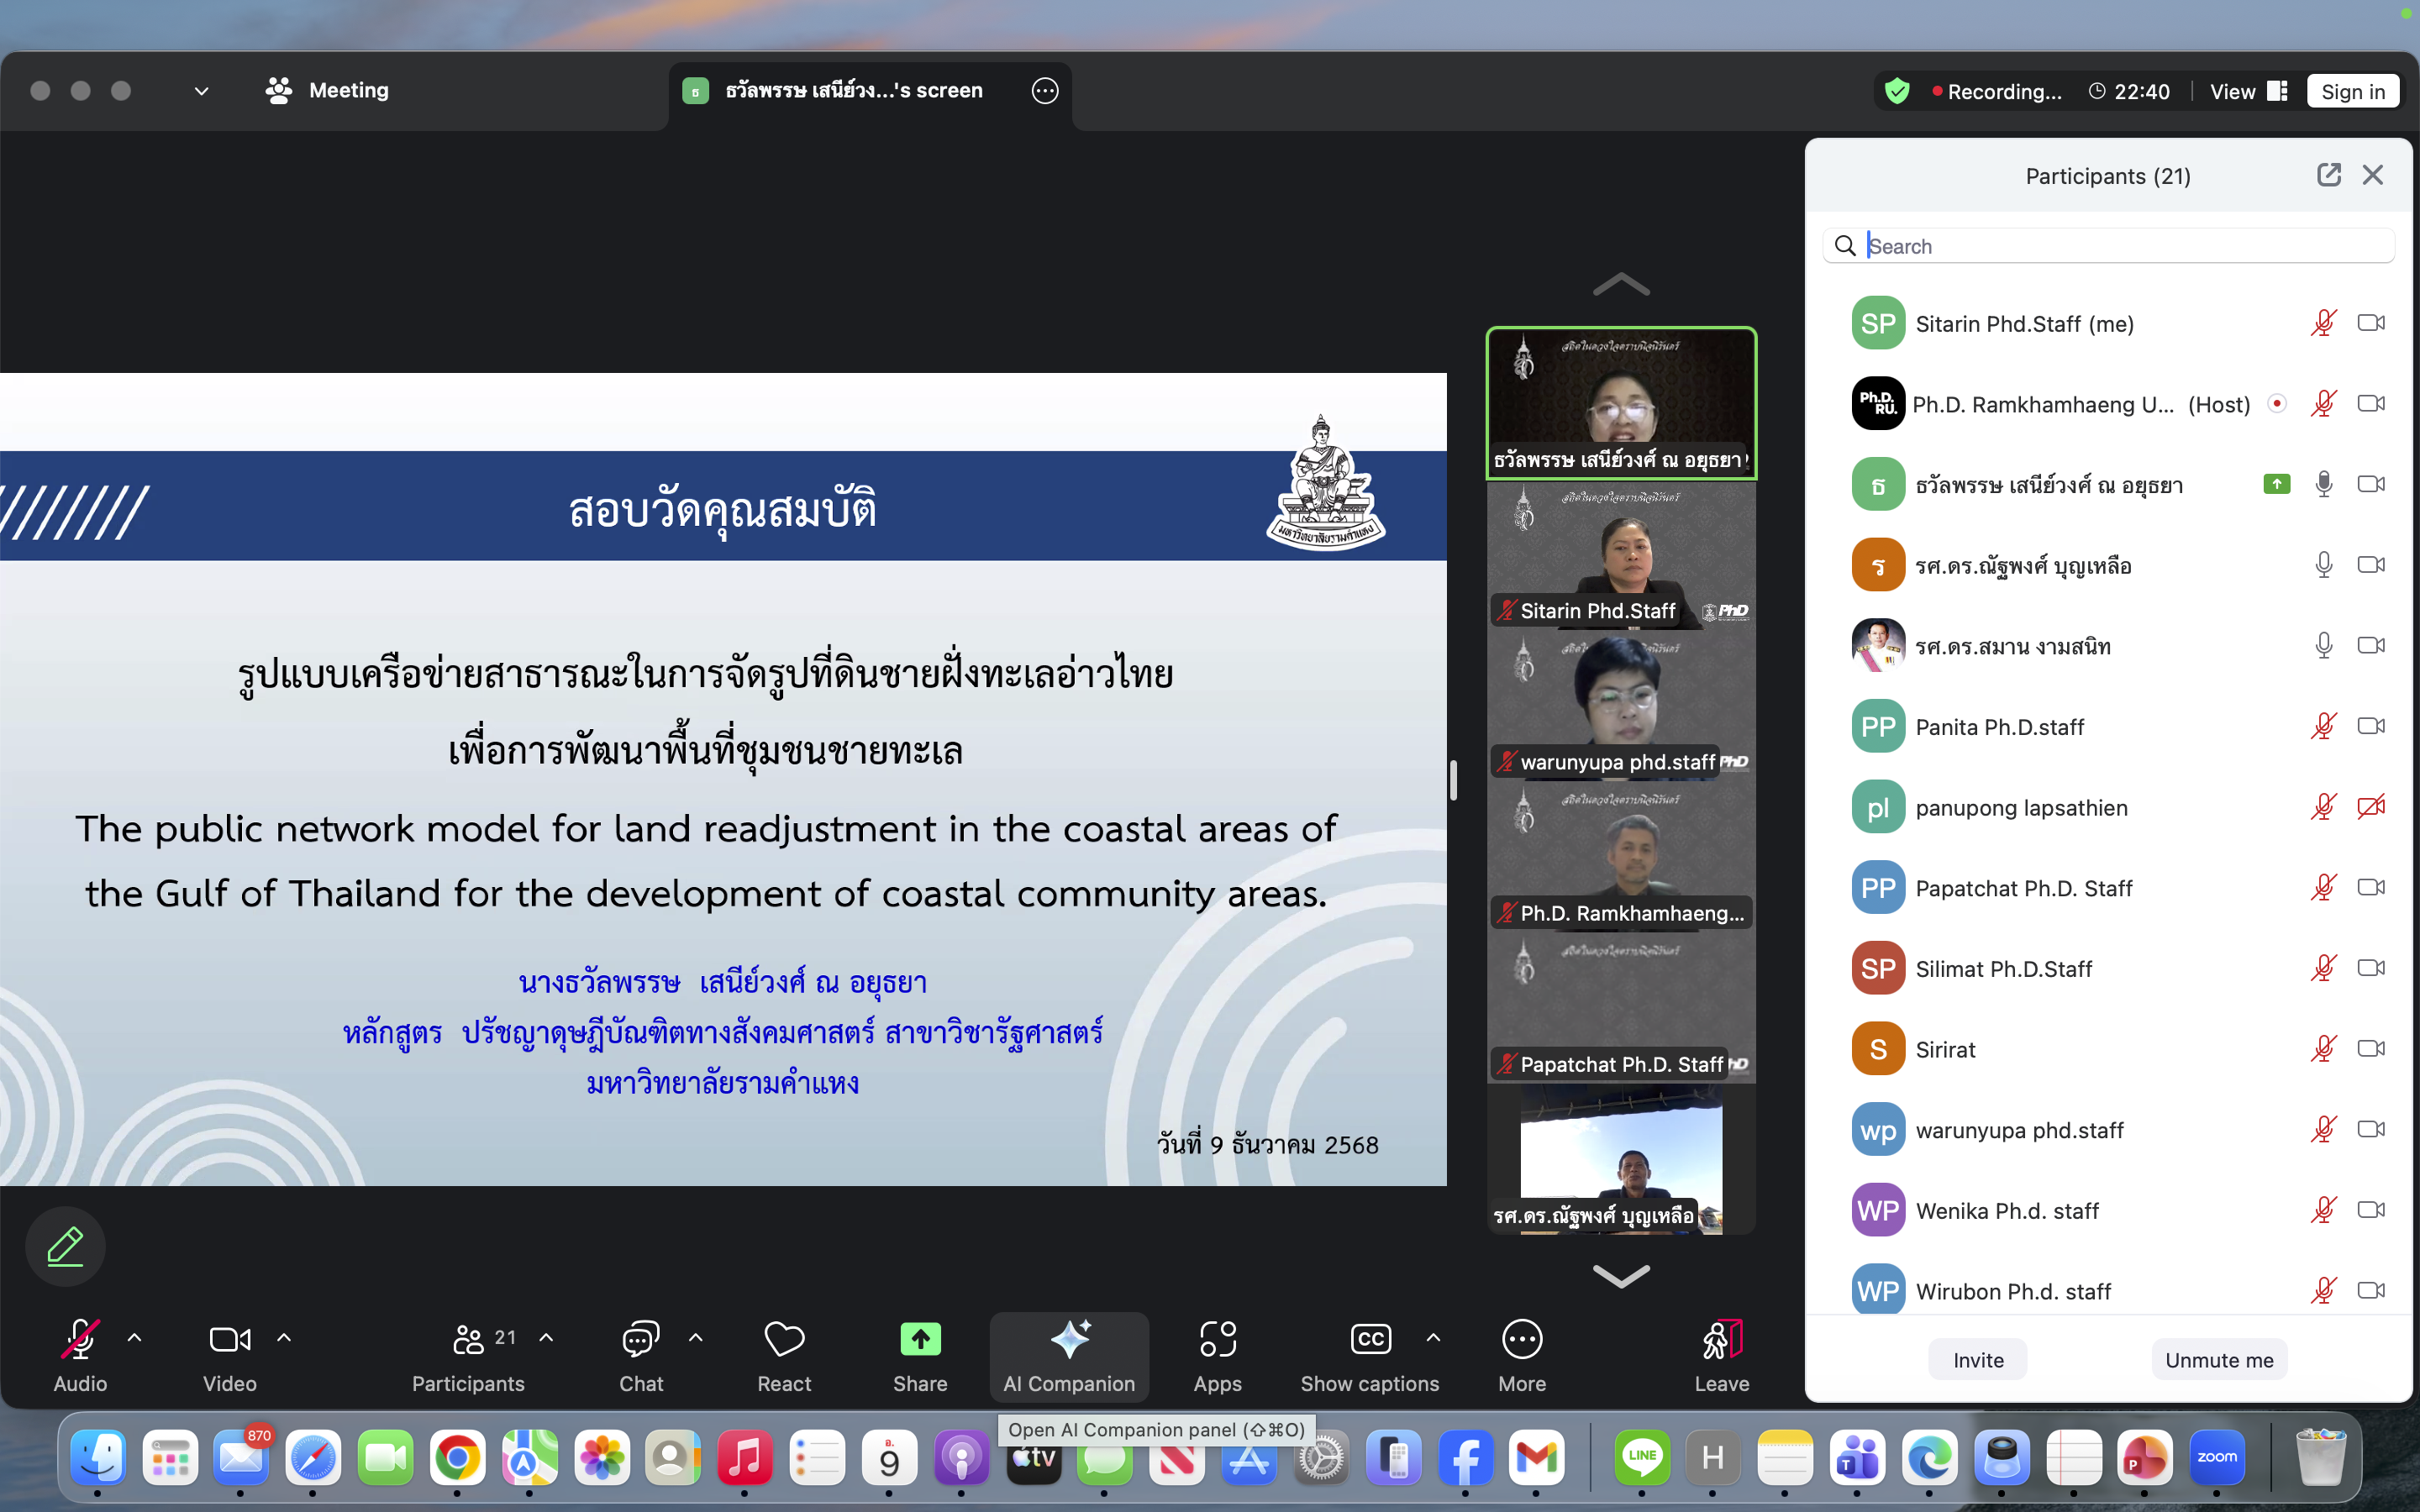Click the Unmute me button
Viewport: 2420px width, 1512px height.
click(2218, 1360)
